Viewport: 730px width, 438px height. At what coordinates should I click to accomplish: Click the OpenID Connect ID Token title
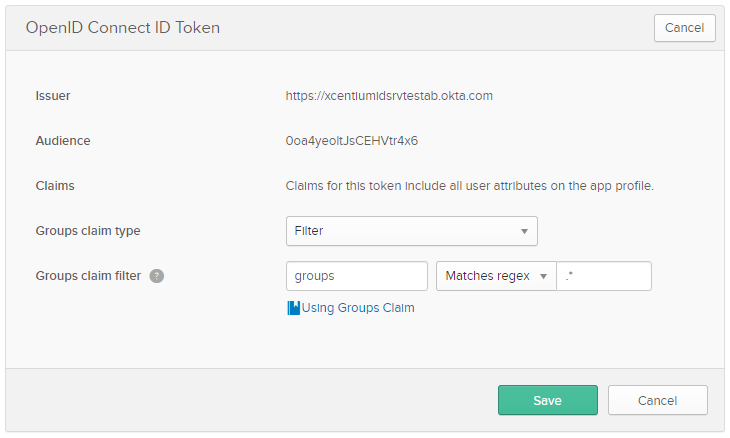click(x=123, y=28)
